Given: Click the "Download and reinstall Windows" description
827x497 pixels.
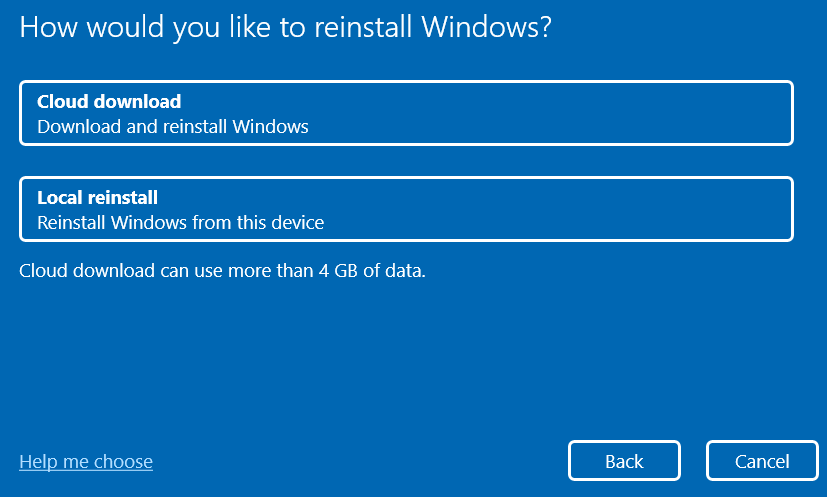Looking at the screenshot, I should click(173, 127).
